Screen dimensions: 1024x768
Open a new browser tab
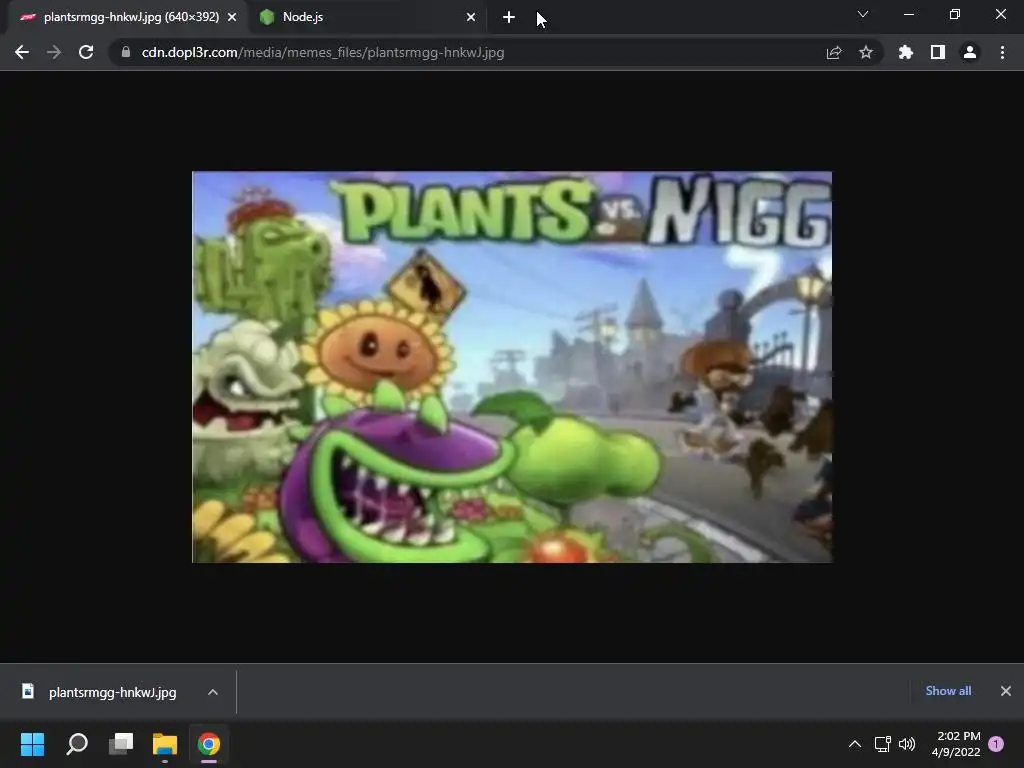click(x=509, y=18)
